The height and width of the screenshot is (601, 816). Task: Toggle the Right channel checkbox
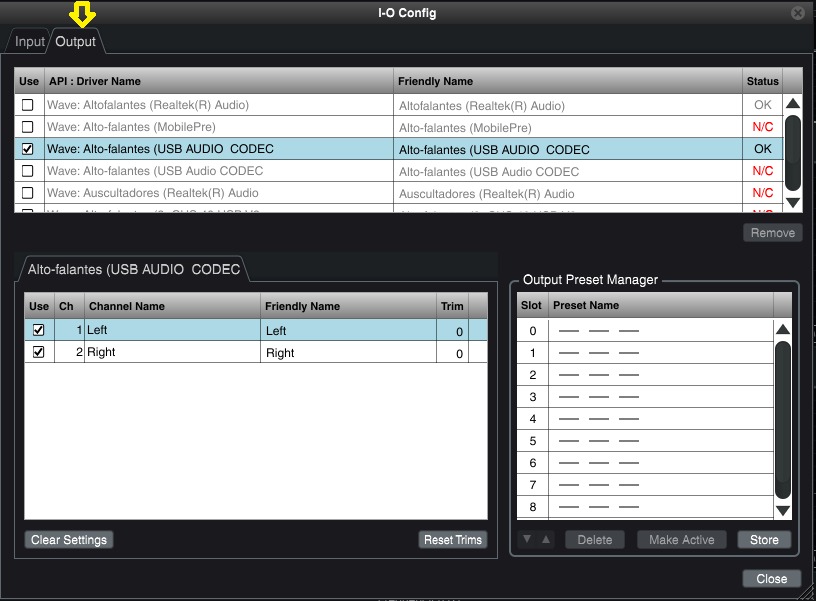[39, 352]
